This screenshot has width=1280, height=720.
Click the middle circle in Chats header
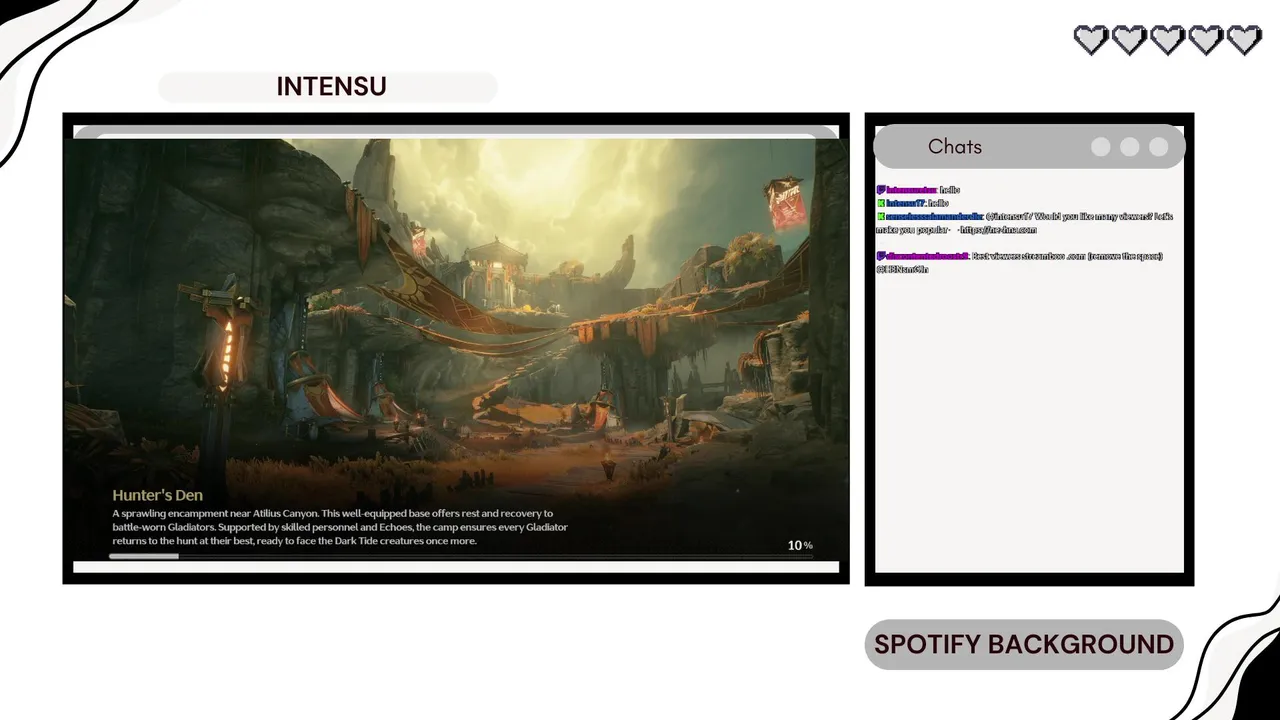pyautogui.click(x=1130, y=147)
